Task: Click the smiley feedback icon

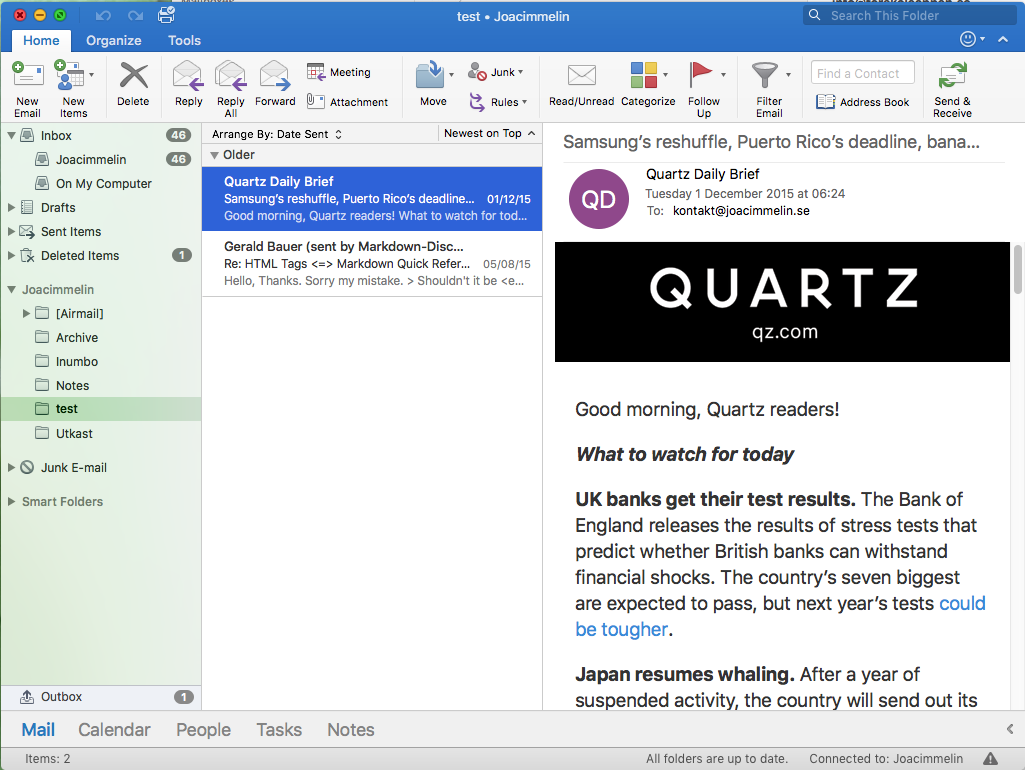Action: 967,39
